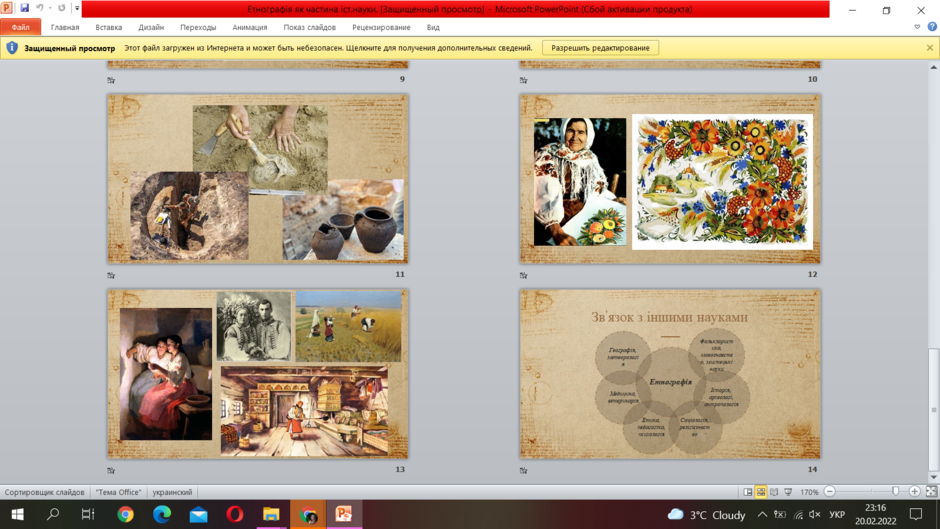Toggle Slide Sorter view button in status bar

[x=761, y=492]
